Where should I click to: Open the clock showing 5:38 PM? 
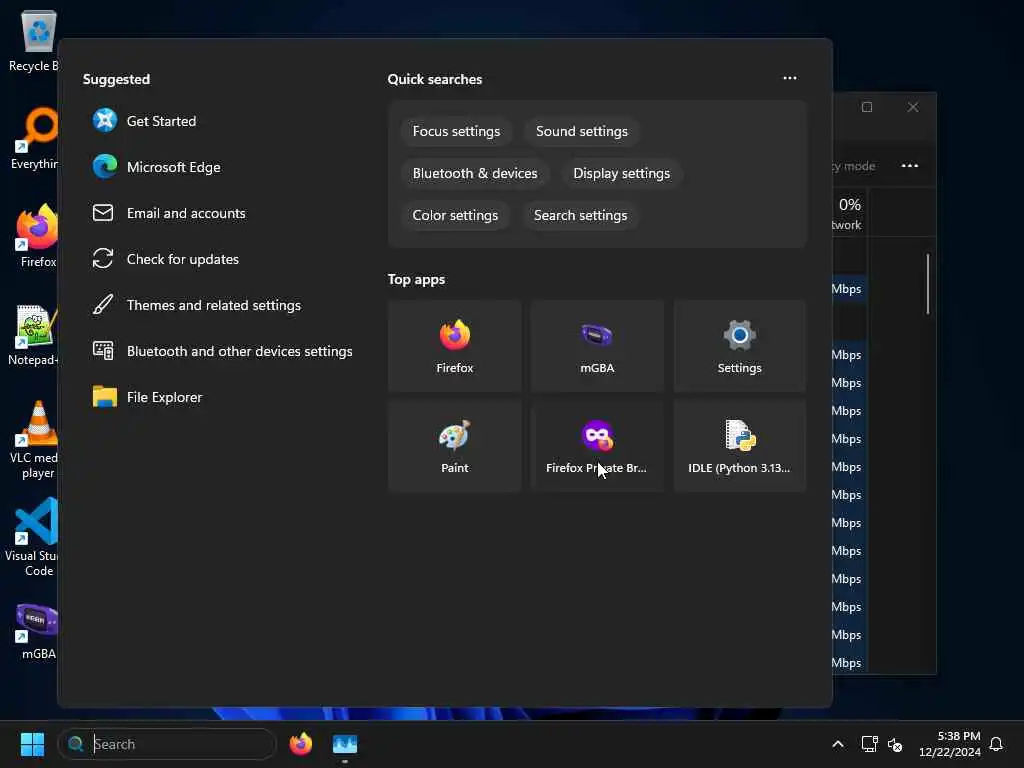point(950,744)
